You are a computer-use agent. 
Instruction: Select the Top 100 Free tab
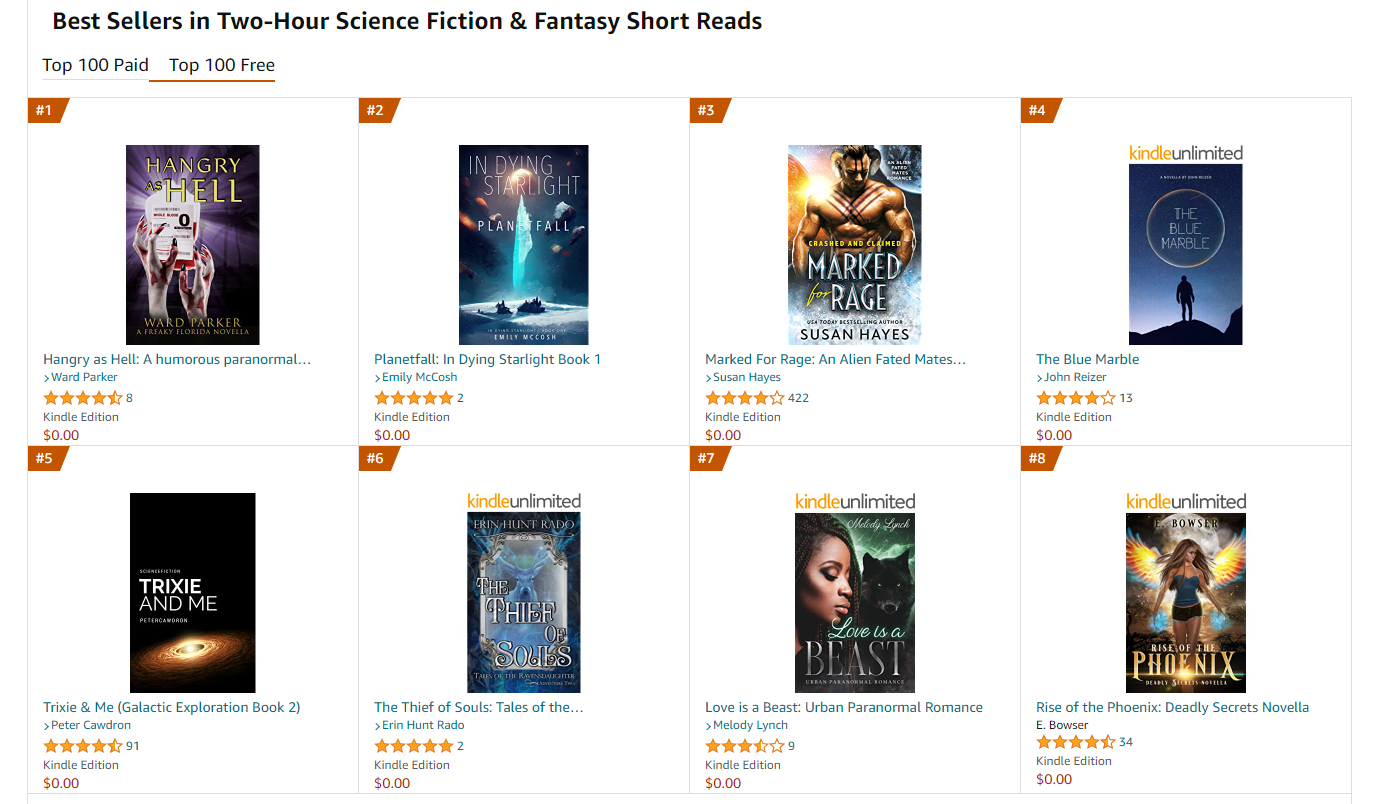(221, 66)
